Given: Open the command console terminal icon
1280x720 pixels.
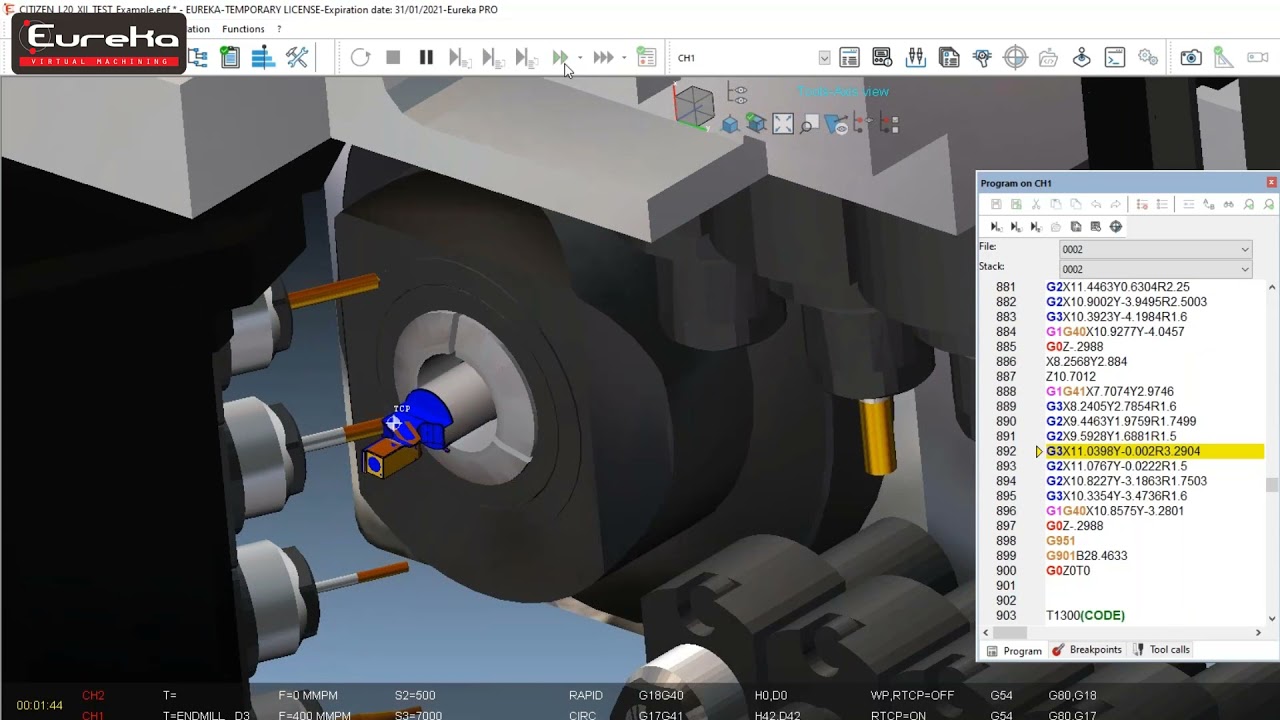Looking at the screenshot, I should 1114,58.
